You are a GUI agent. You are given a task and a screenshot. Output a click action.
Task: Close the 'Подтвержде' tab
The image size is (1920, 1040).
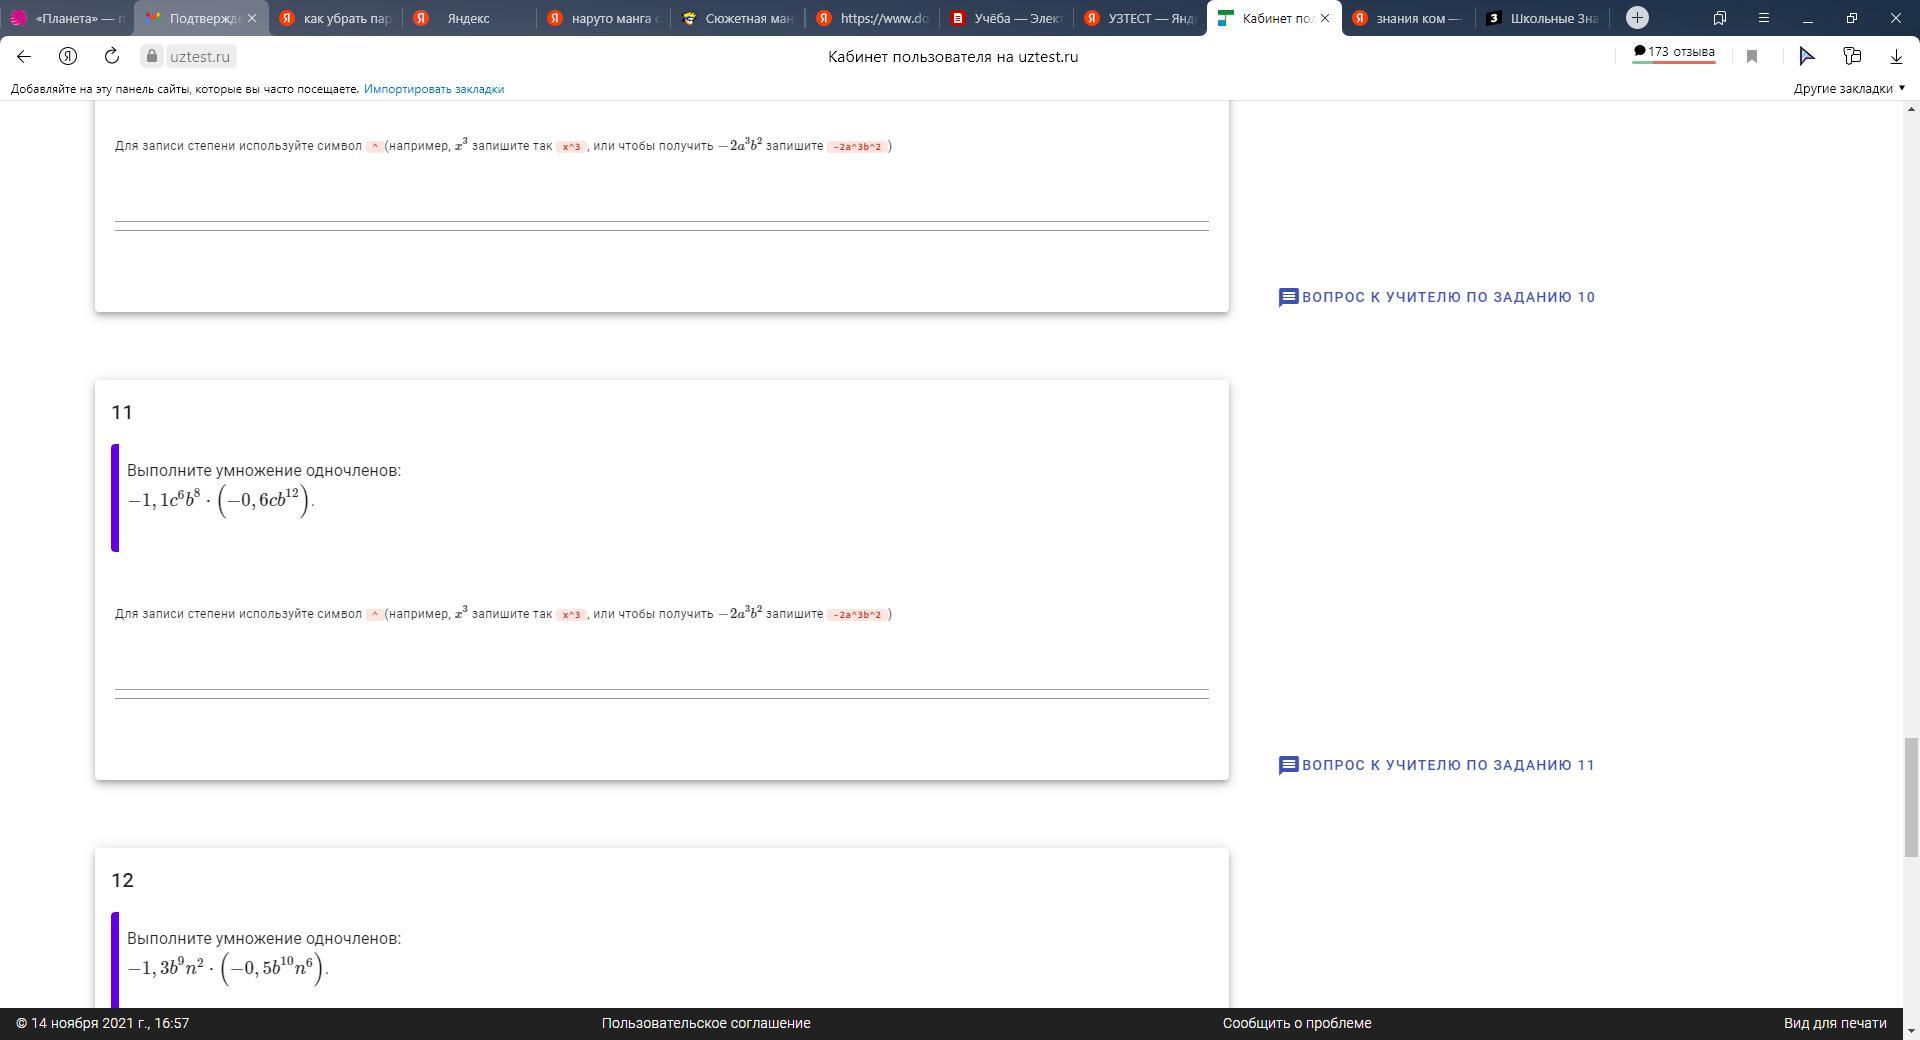pyautogui.click(x=252, y=18)
